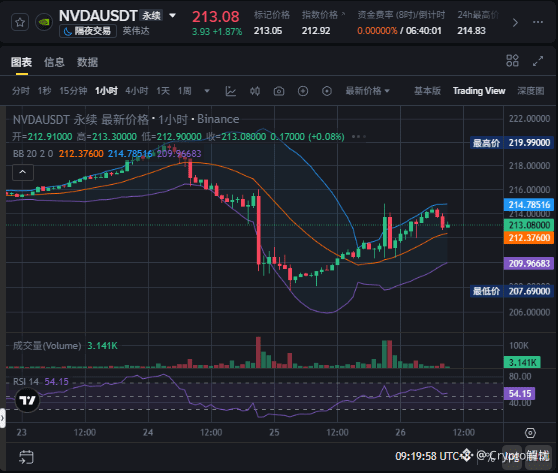Open more options dots beside the OHLC legend

(359, 137)
